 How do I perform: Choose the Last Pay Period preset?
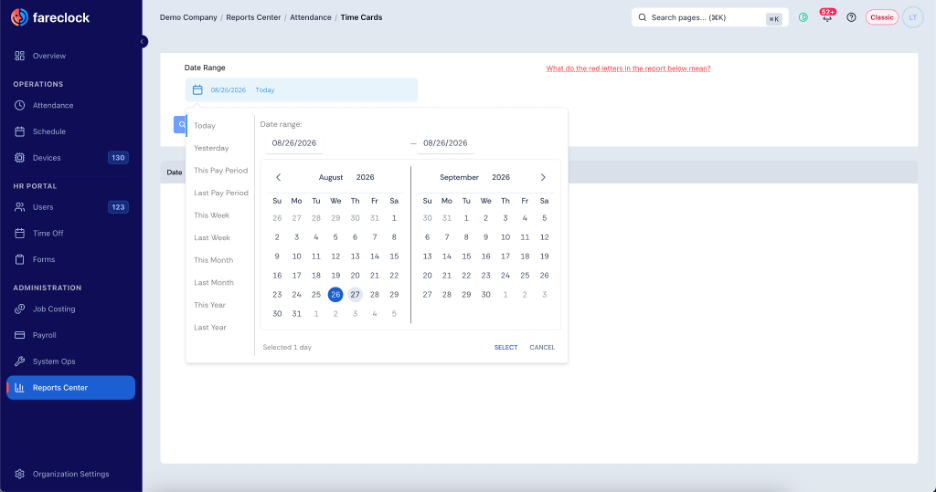(221, 193)
